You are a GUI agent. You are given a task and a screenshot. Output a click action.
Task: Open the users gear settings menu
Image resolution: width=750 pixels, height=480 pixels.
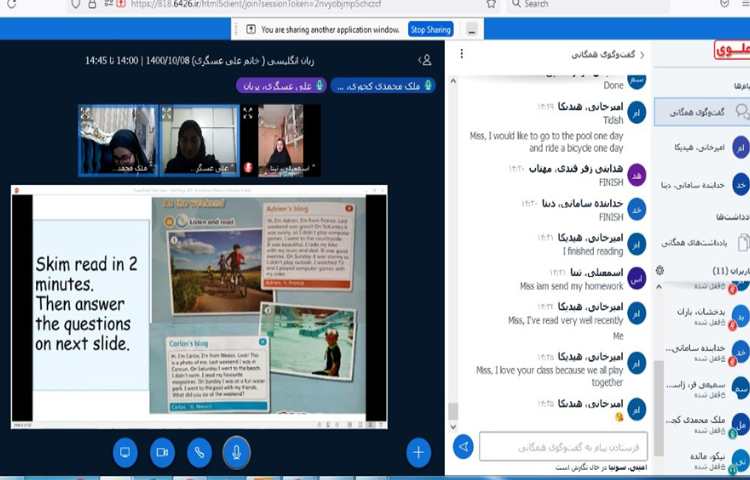pos(660,271)
